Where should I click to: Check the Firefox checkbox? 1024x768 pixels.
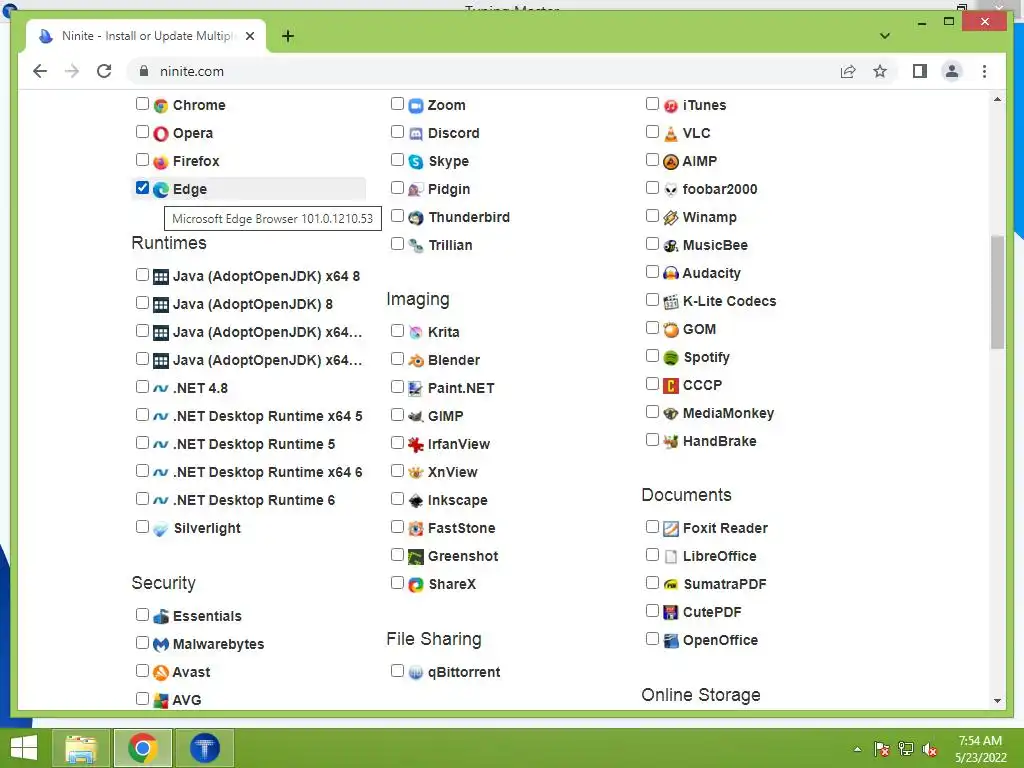[x=142, y=160]
